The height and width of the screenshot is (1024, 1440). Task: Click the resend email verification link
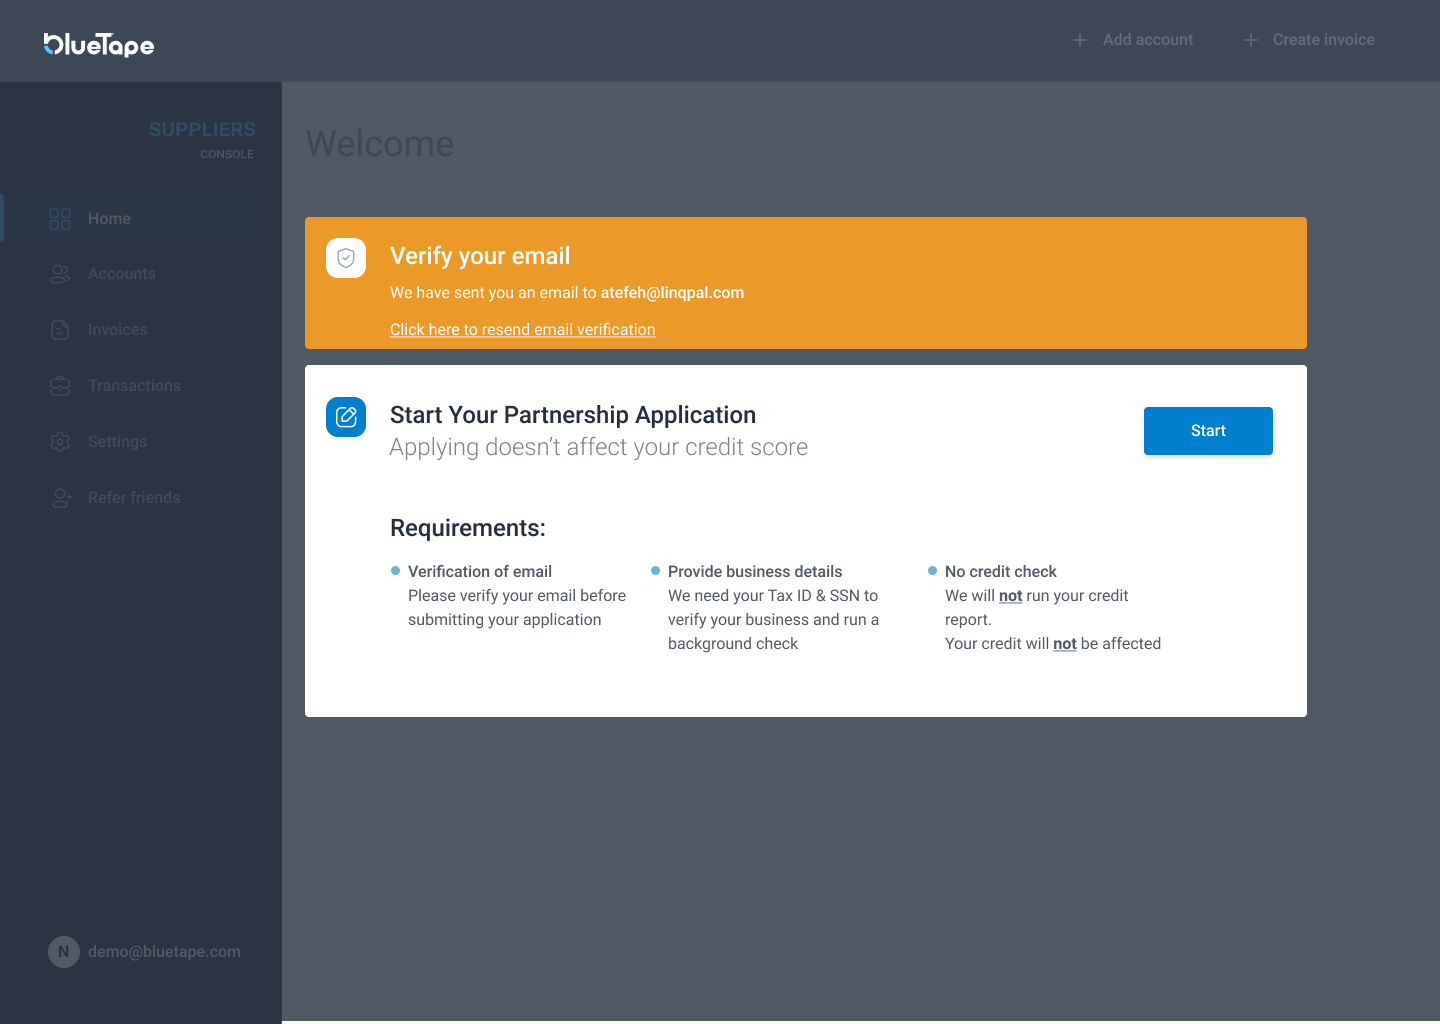523,330
